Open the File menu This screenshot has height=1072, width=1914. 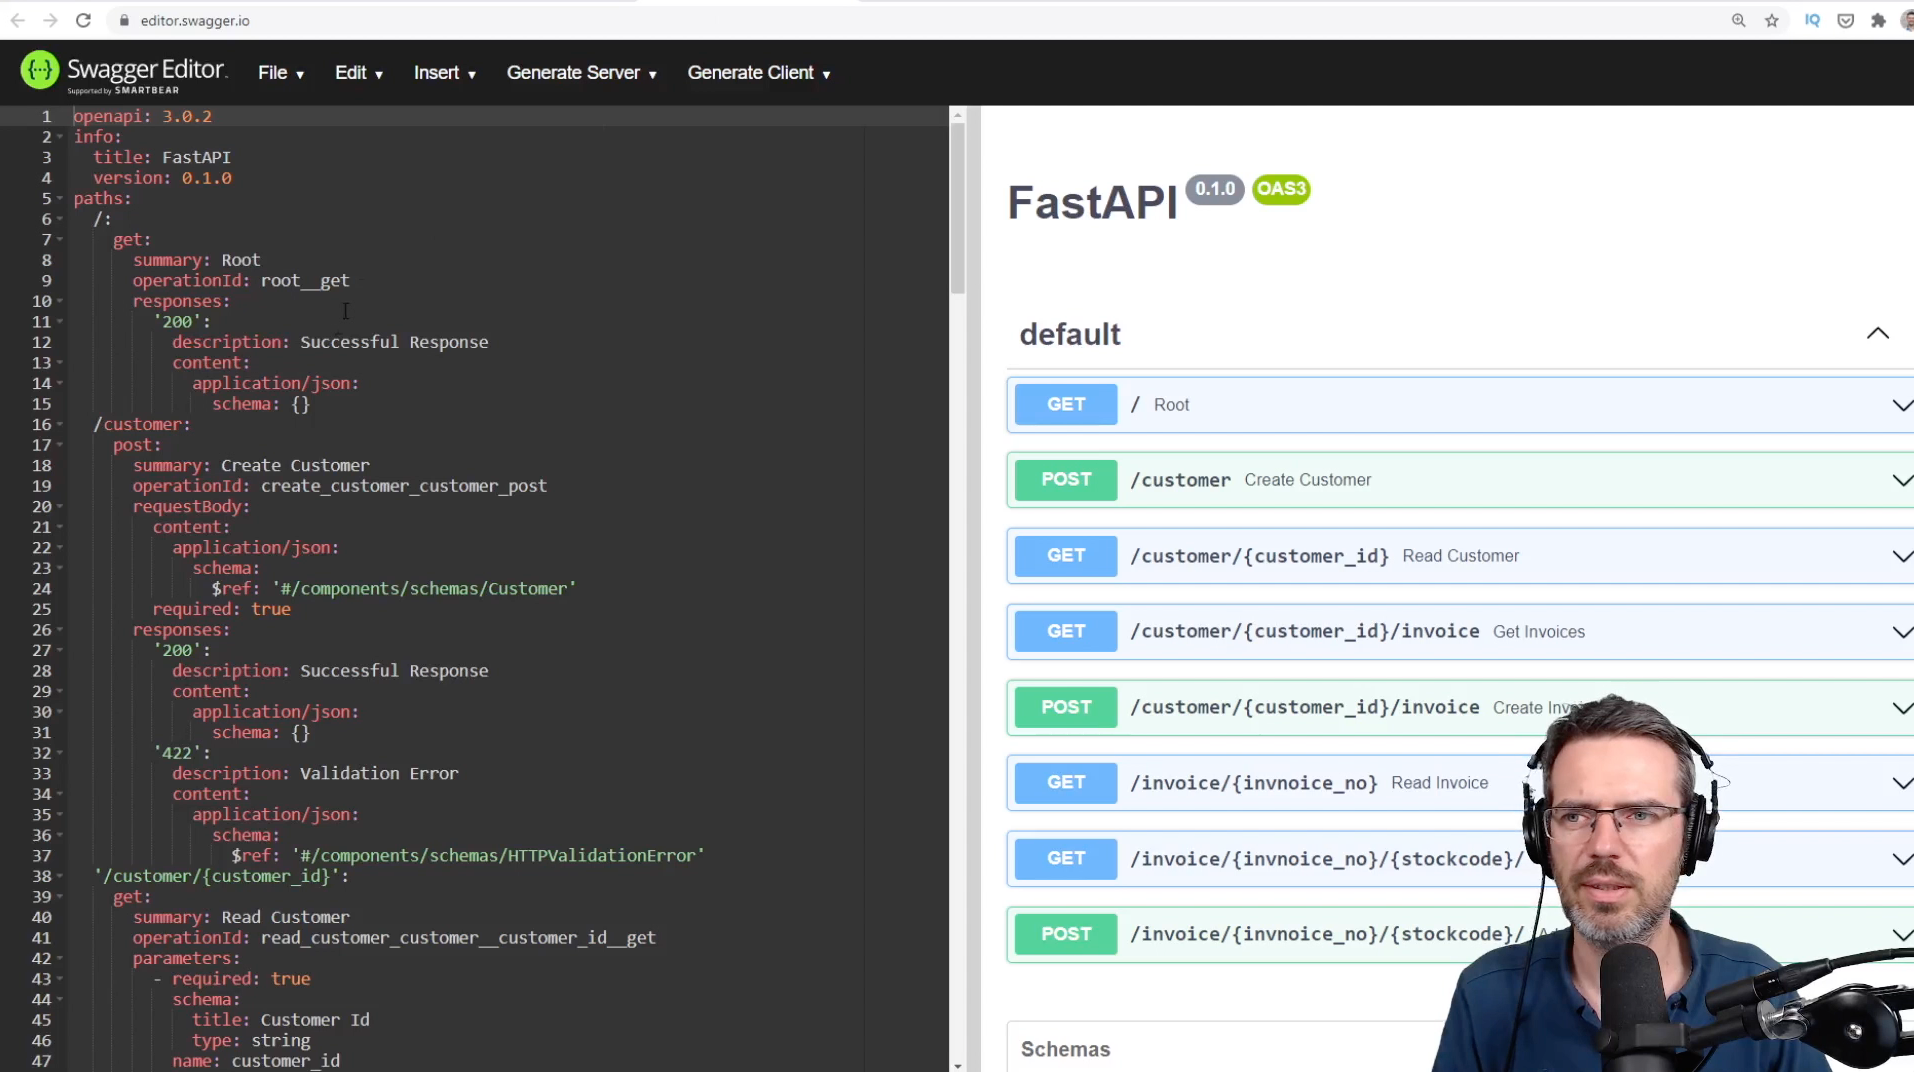click(x=281, y=73)
